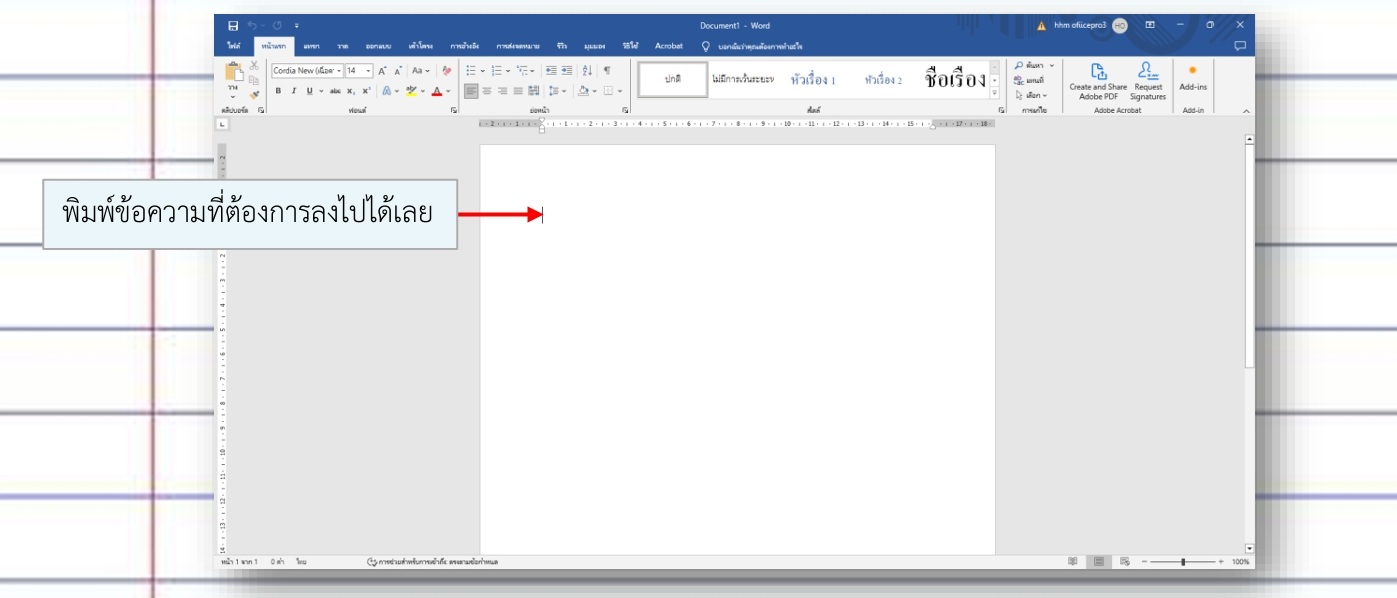Expand the Styles gallery More arrow
The width and height of the screenshot is (1397, 598).
point(994,93)
